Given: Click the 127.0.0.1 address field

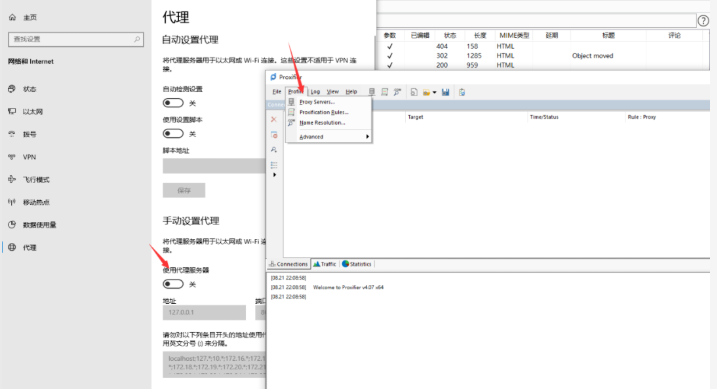Looking at the screenshot, I should coord(204,312).
